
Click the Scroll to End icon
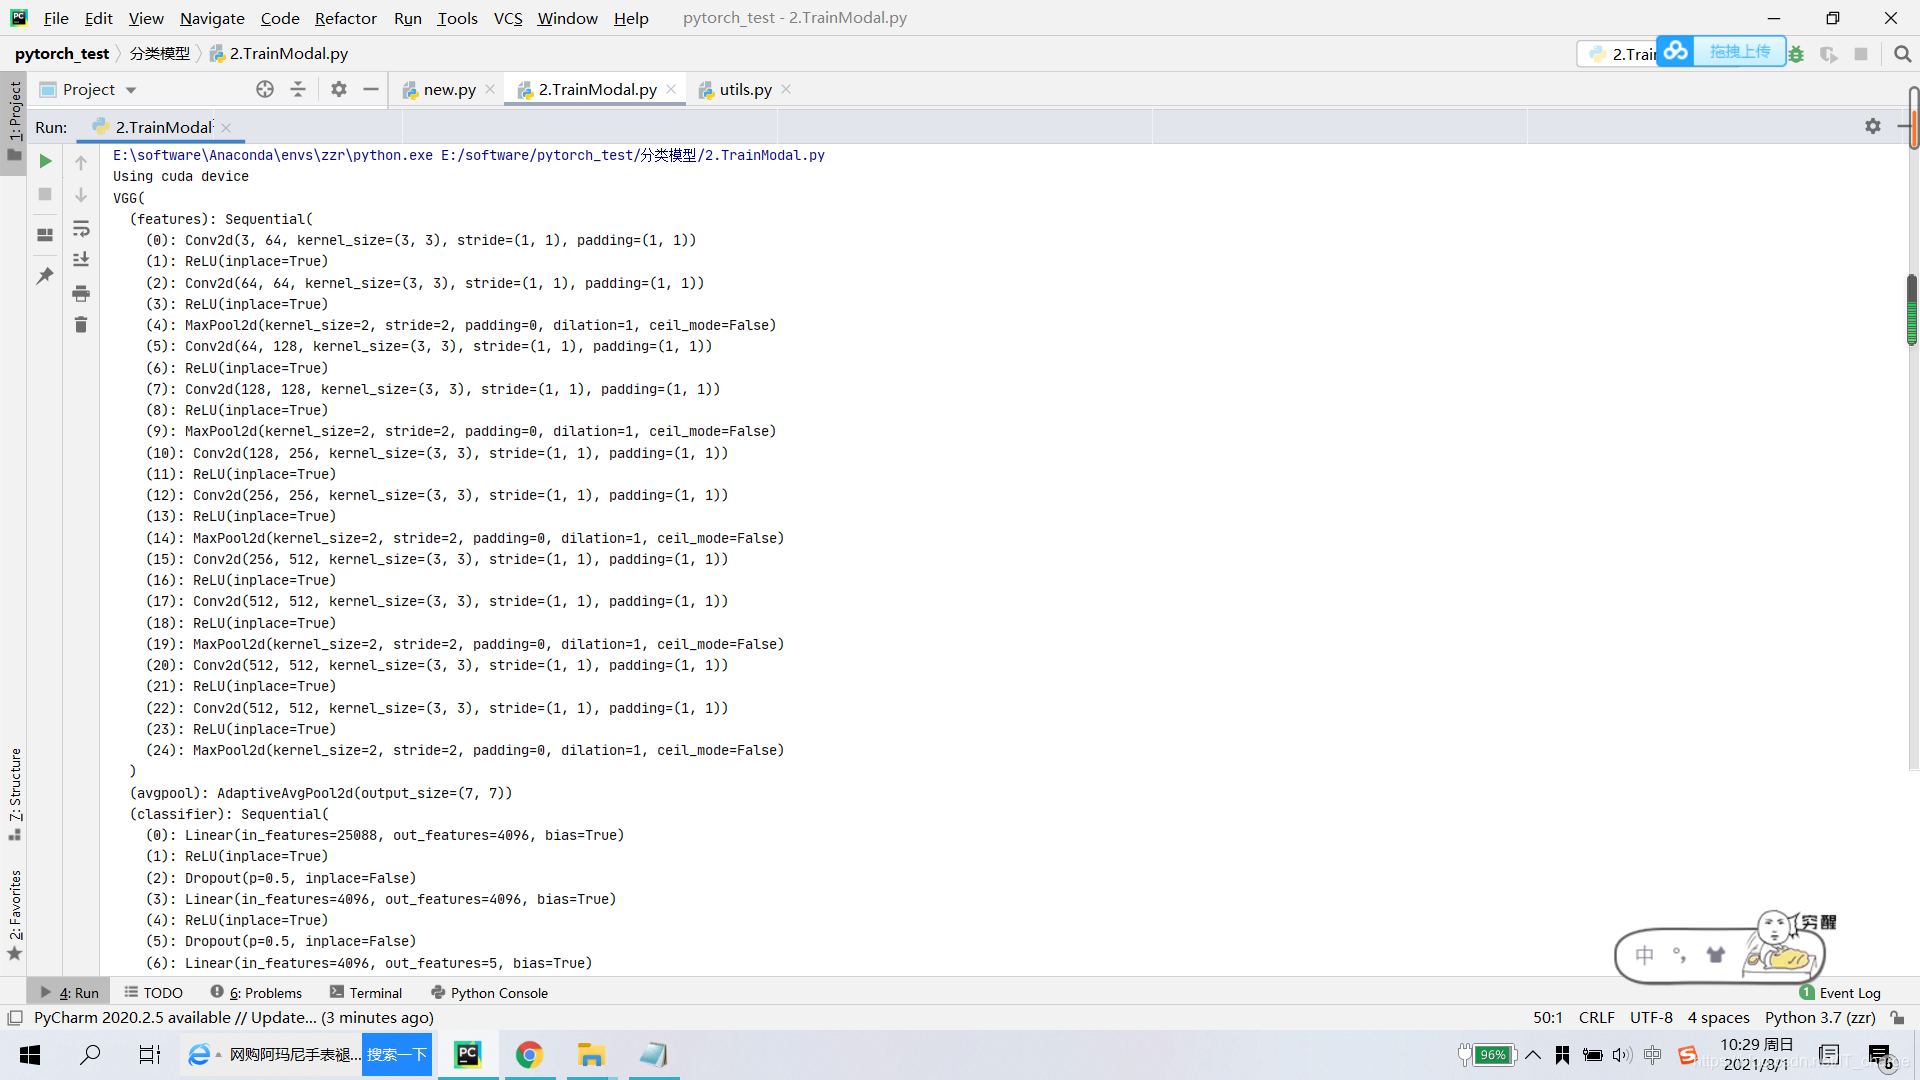tap(81, 260)
